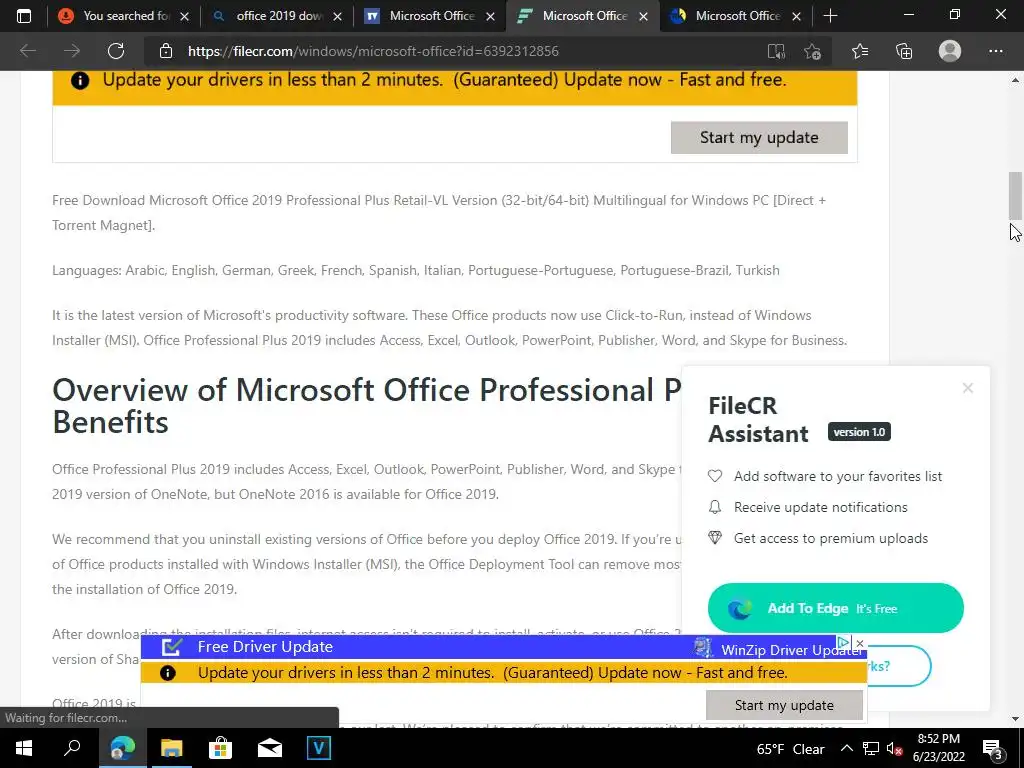Screen dimensions: 1024x768
Task: Click the 'Languages: Arabic, English' text line
Action: tap(416, 270)
